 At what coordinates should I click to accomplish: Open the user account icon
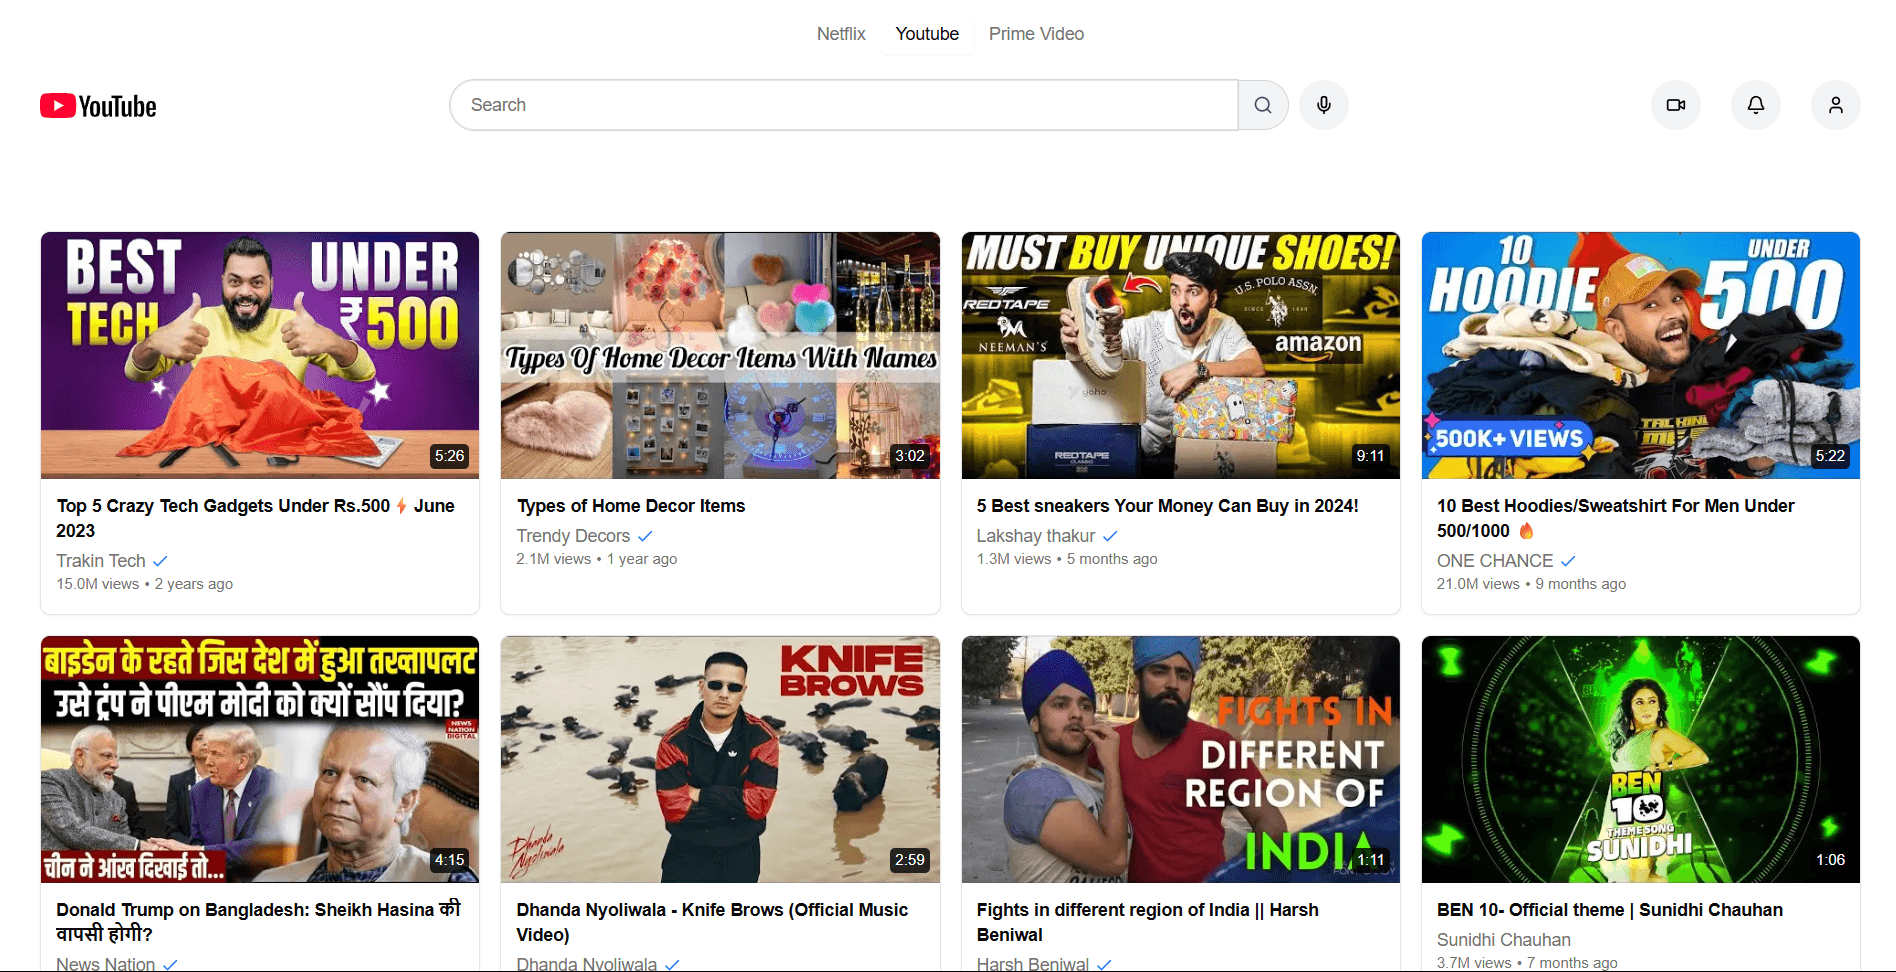1836,105
